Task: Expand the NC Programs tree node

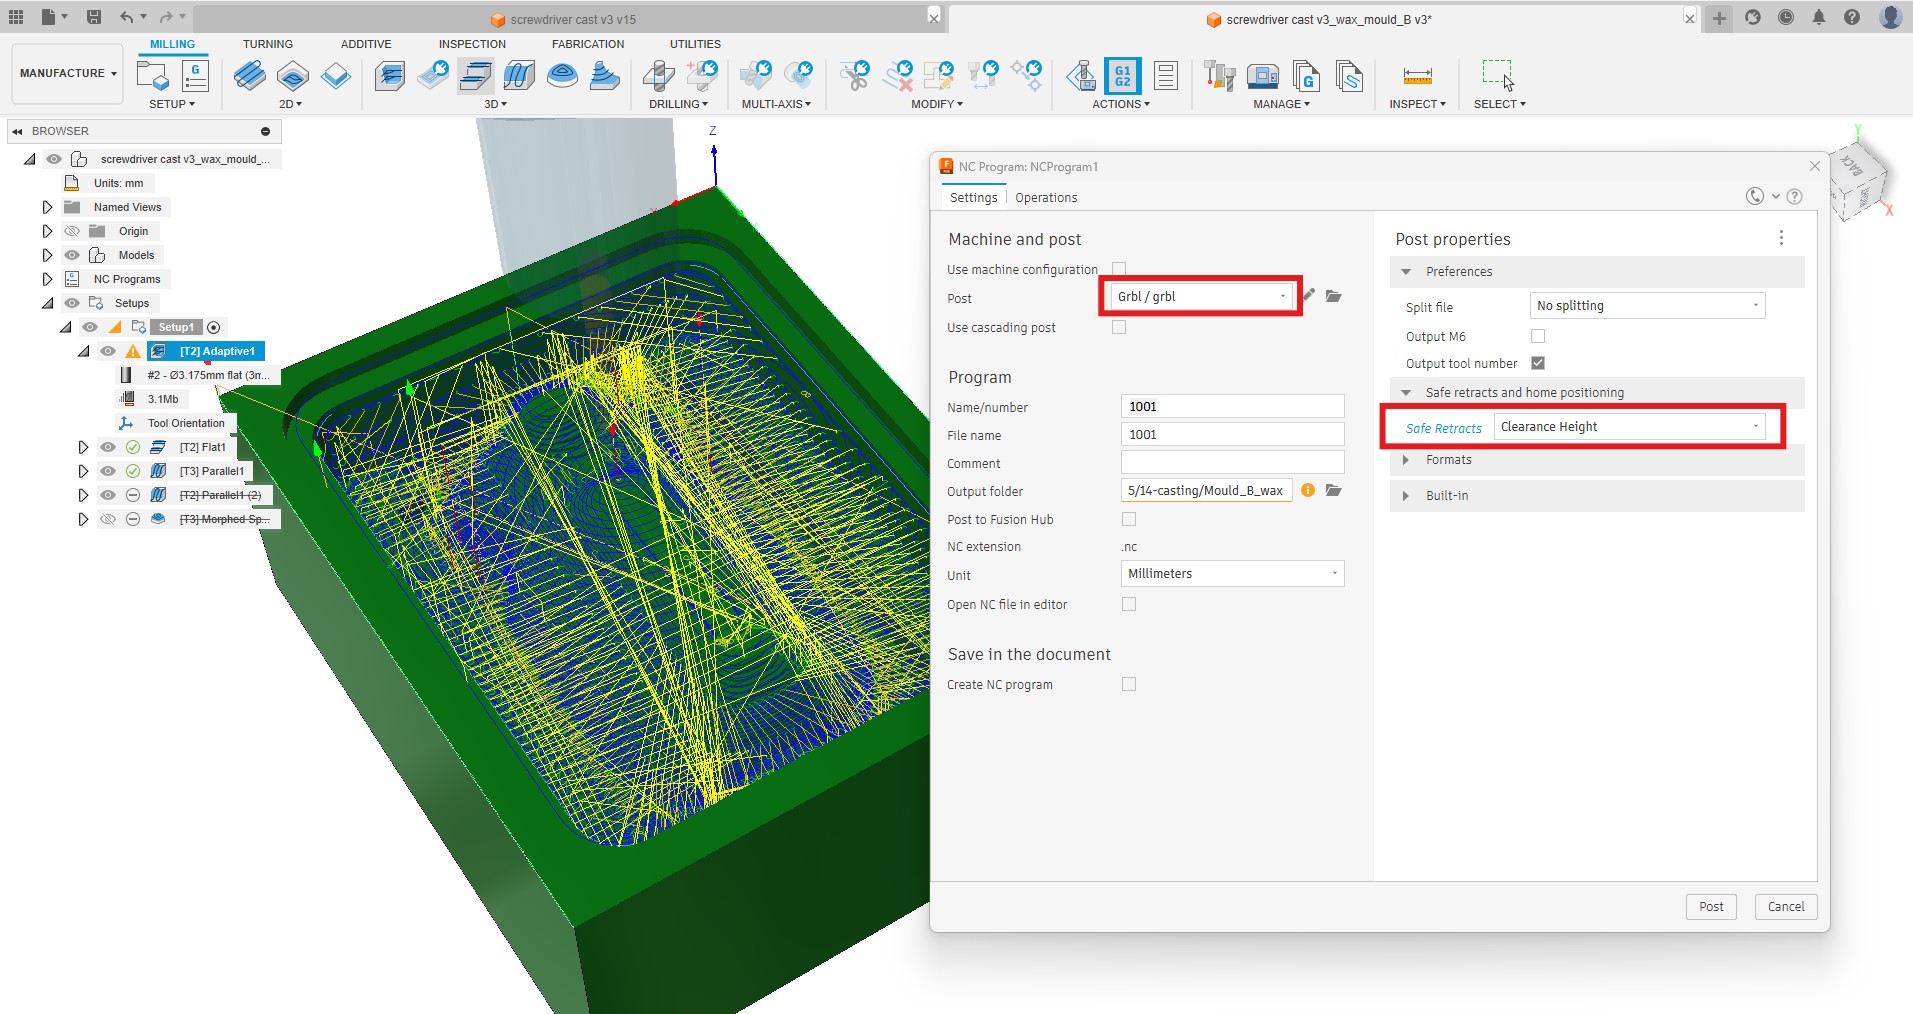Action: click(x=47, y=279)
